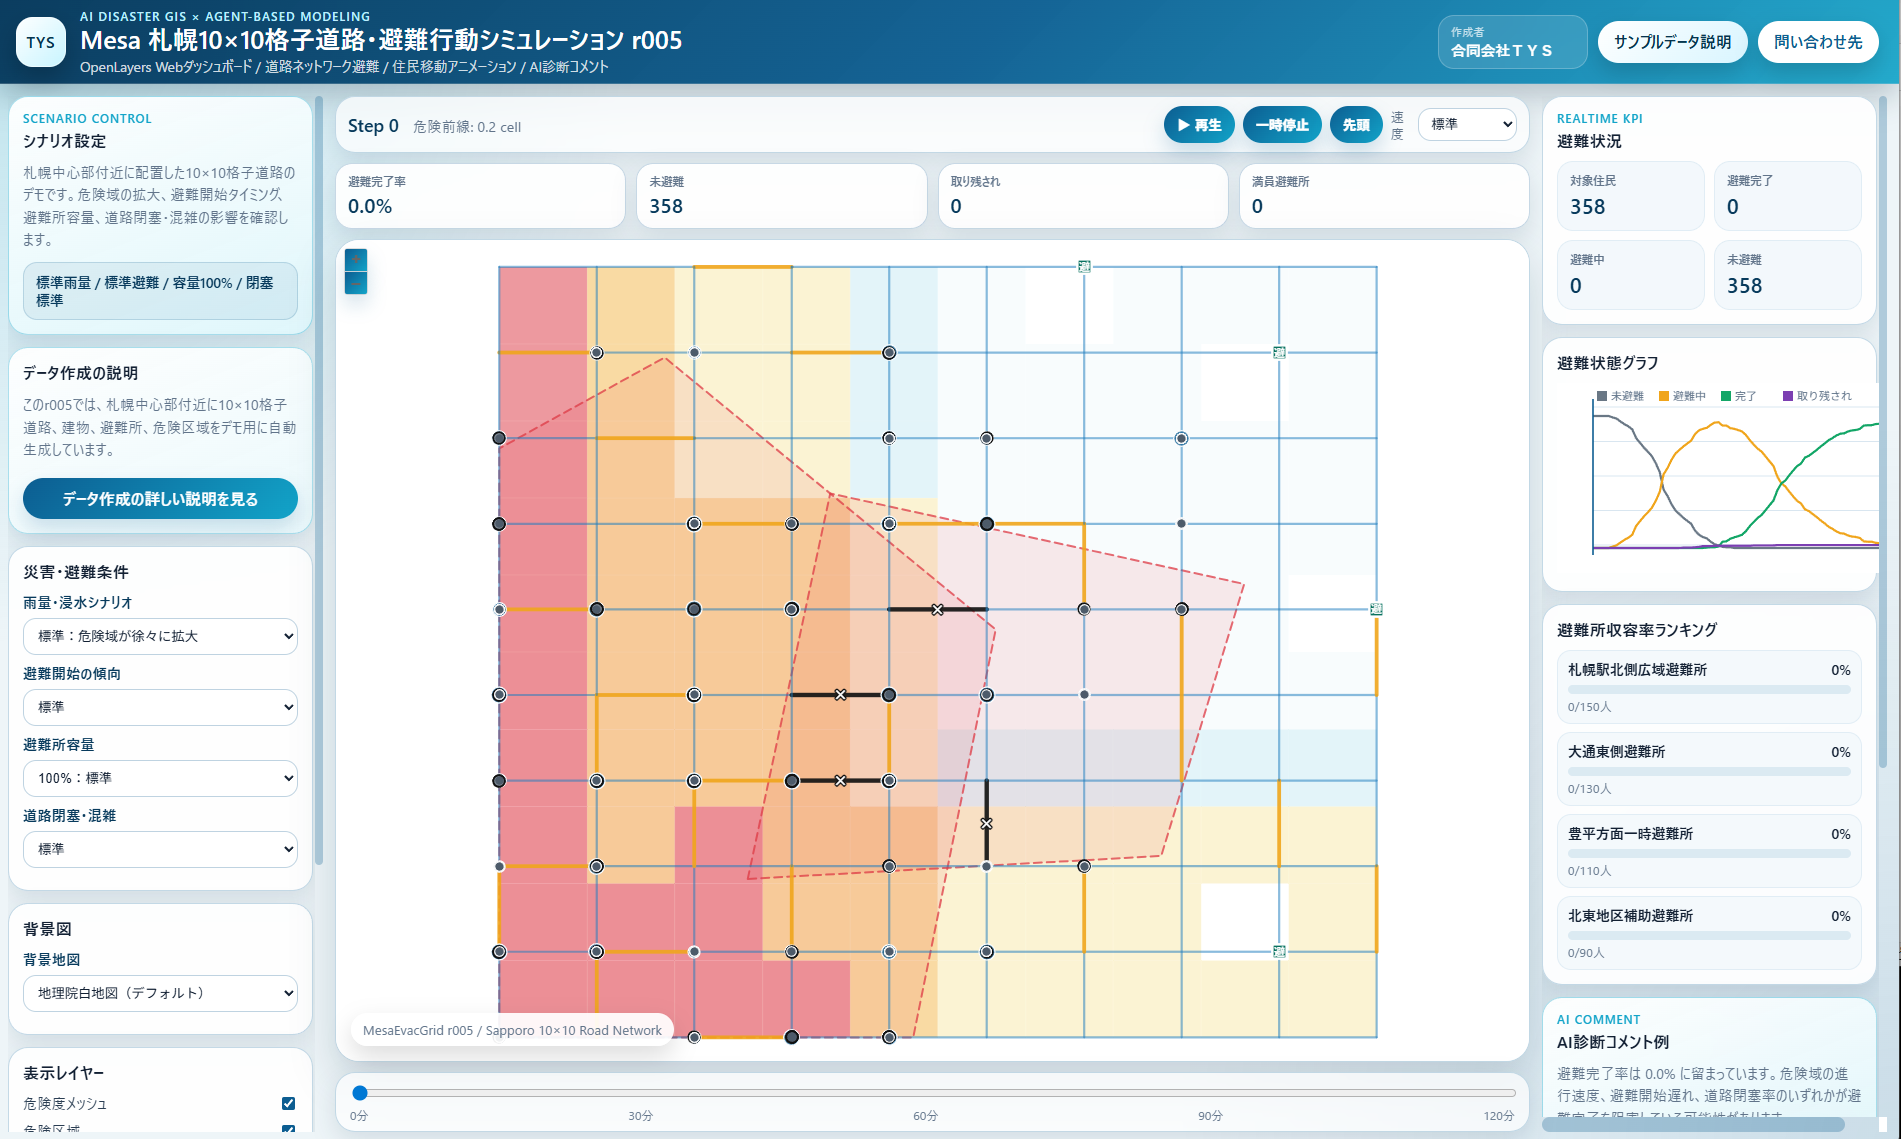Screen dimensions: 1901x1139
Task: Select the lower-right interior shelter marker
Action: (x=1279, y=951)
